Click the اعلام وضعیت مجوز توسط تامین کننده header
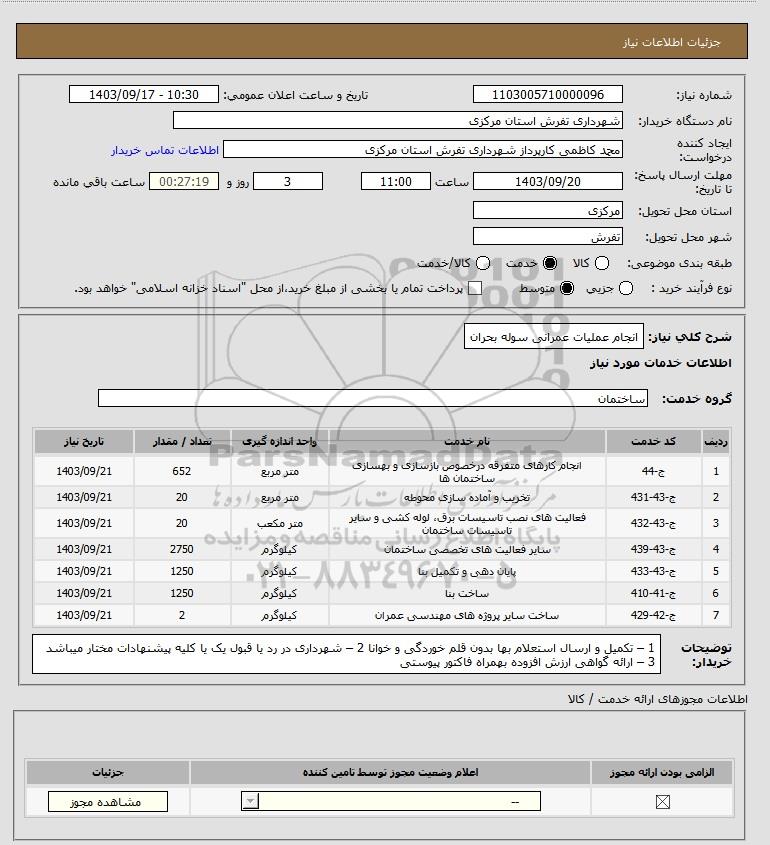 click(390, 772)
